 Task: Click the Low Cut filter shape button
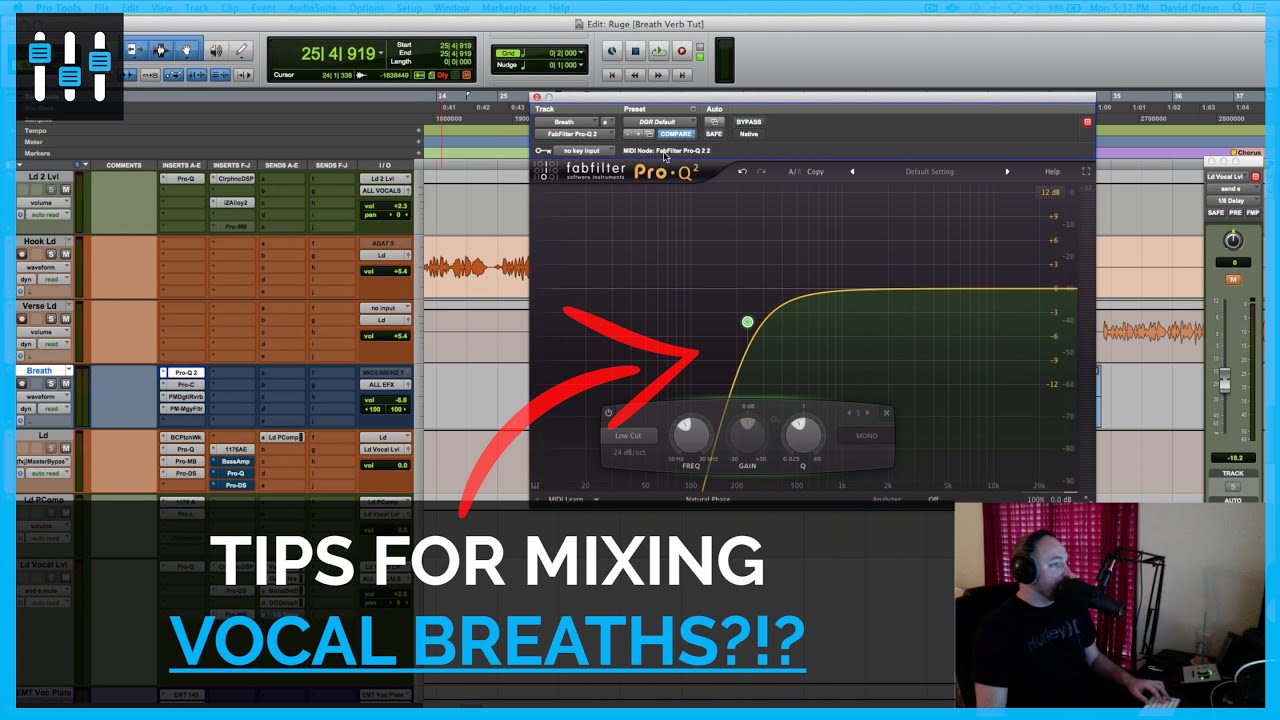pyautogui.click(x=628, y=436)
